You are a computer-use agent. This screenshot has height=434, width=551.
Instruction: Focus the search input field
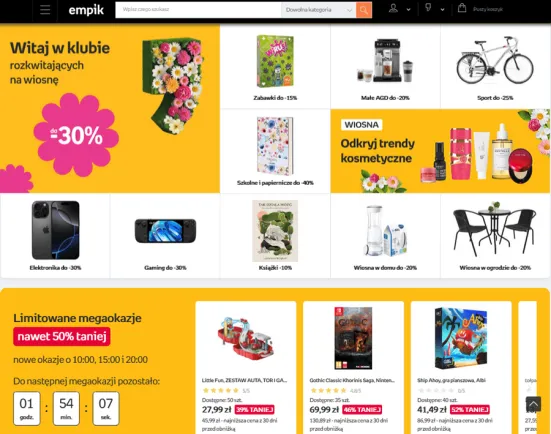[x=198, y=10]
